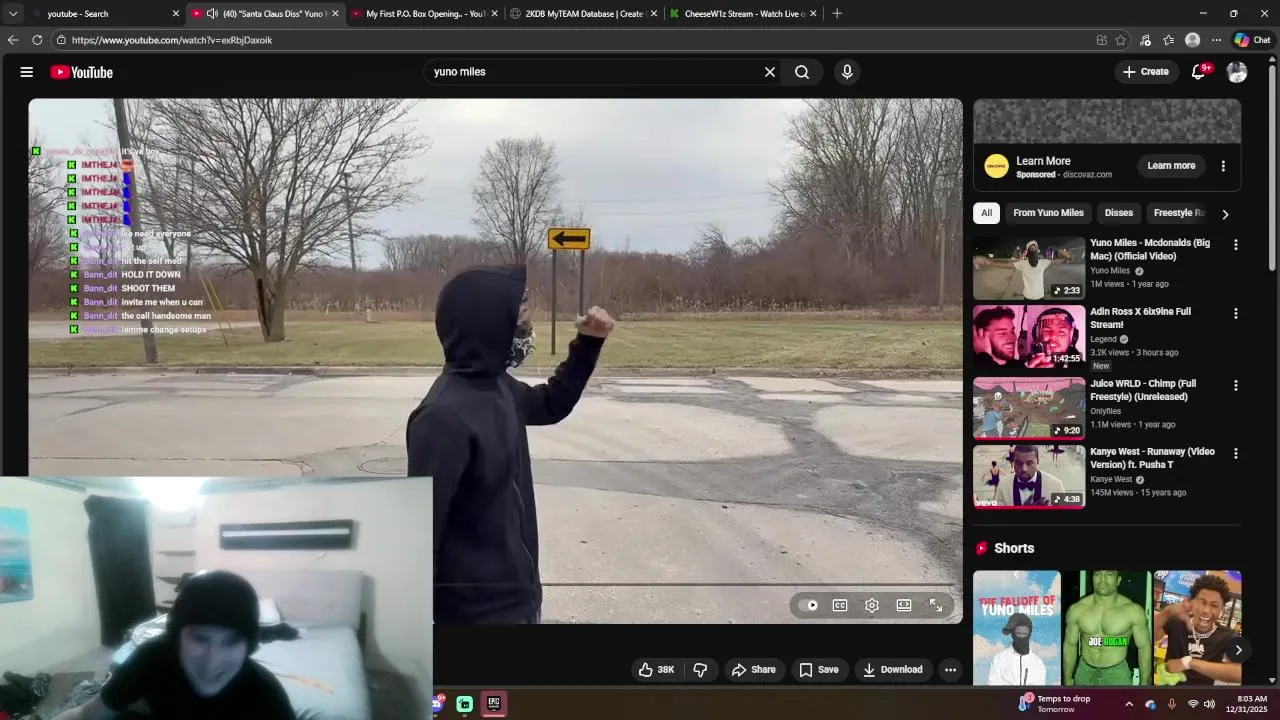Reload the current page
Image resolution: width=1280 pixels, height=720 pixels.
(x=37, y=40)
